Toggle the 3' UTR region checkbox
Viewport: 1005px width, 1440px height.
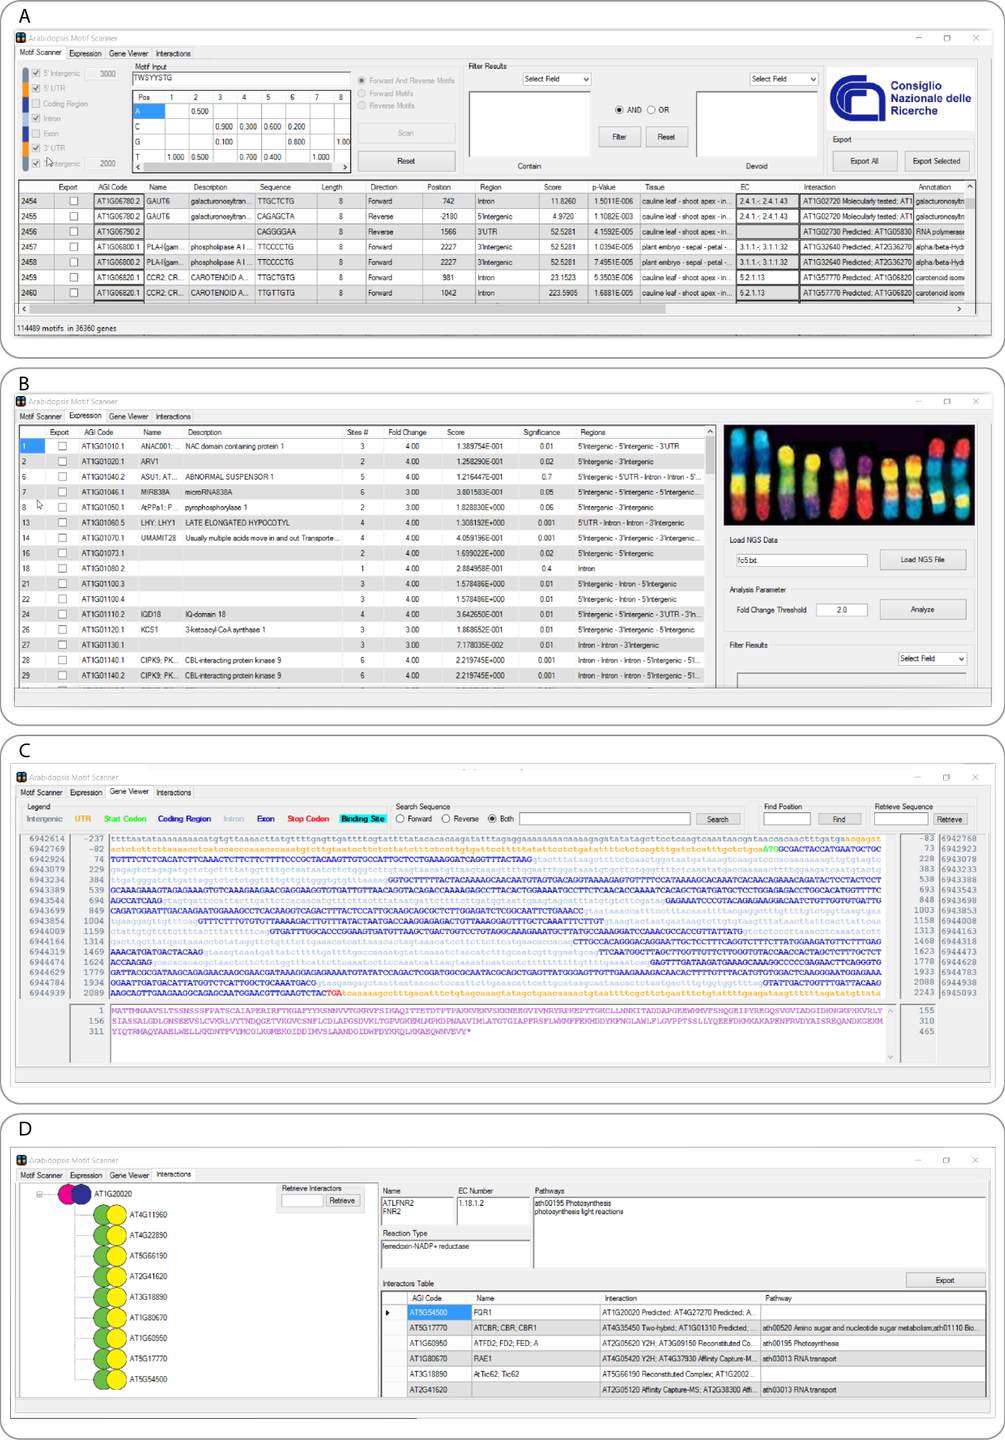(36, 148)
